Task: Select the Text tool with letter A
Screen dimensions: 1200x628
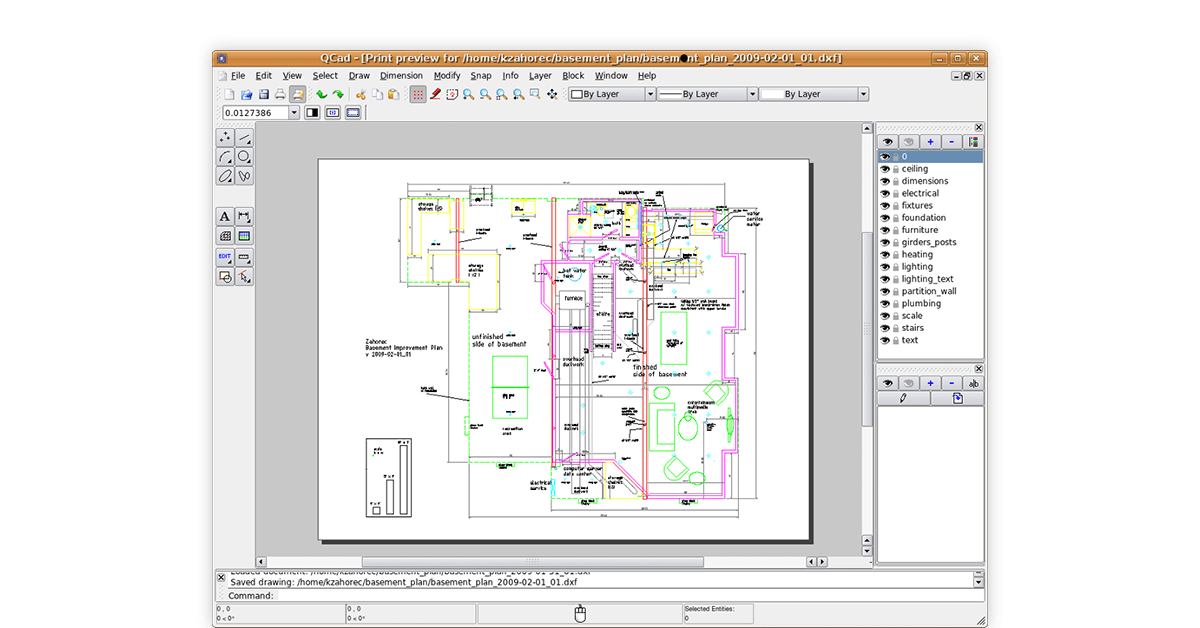Action: point(225,216)
